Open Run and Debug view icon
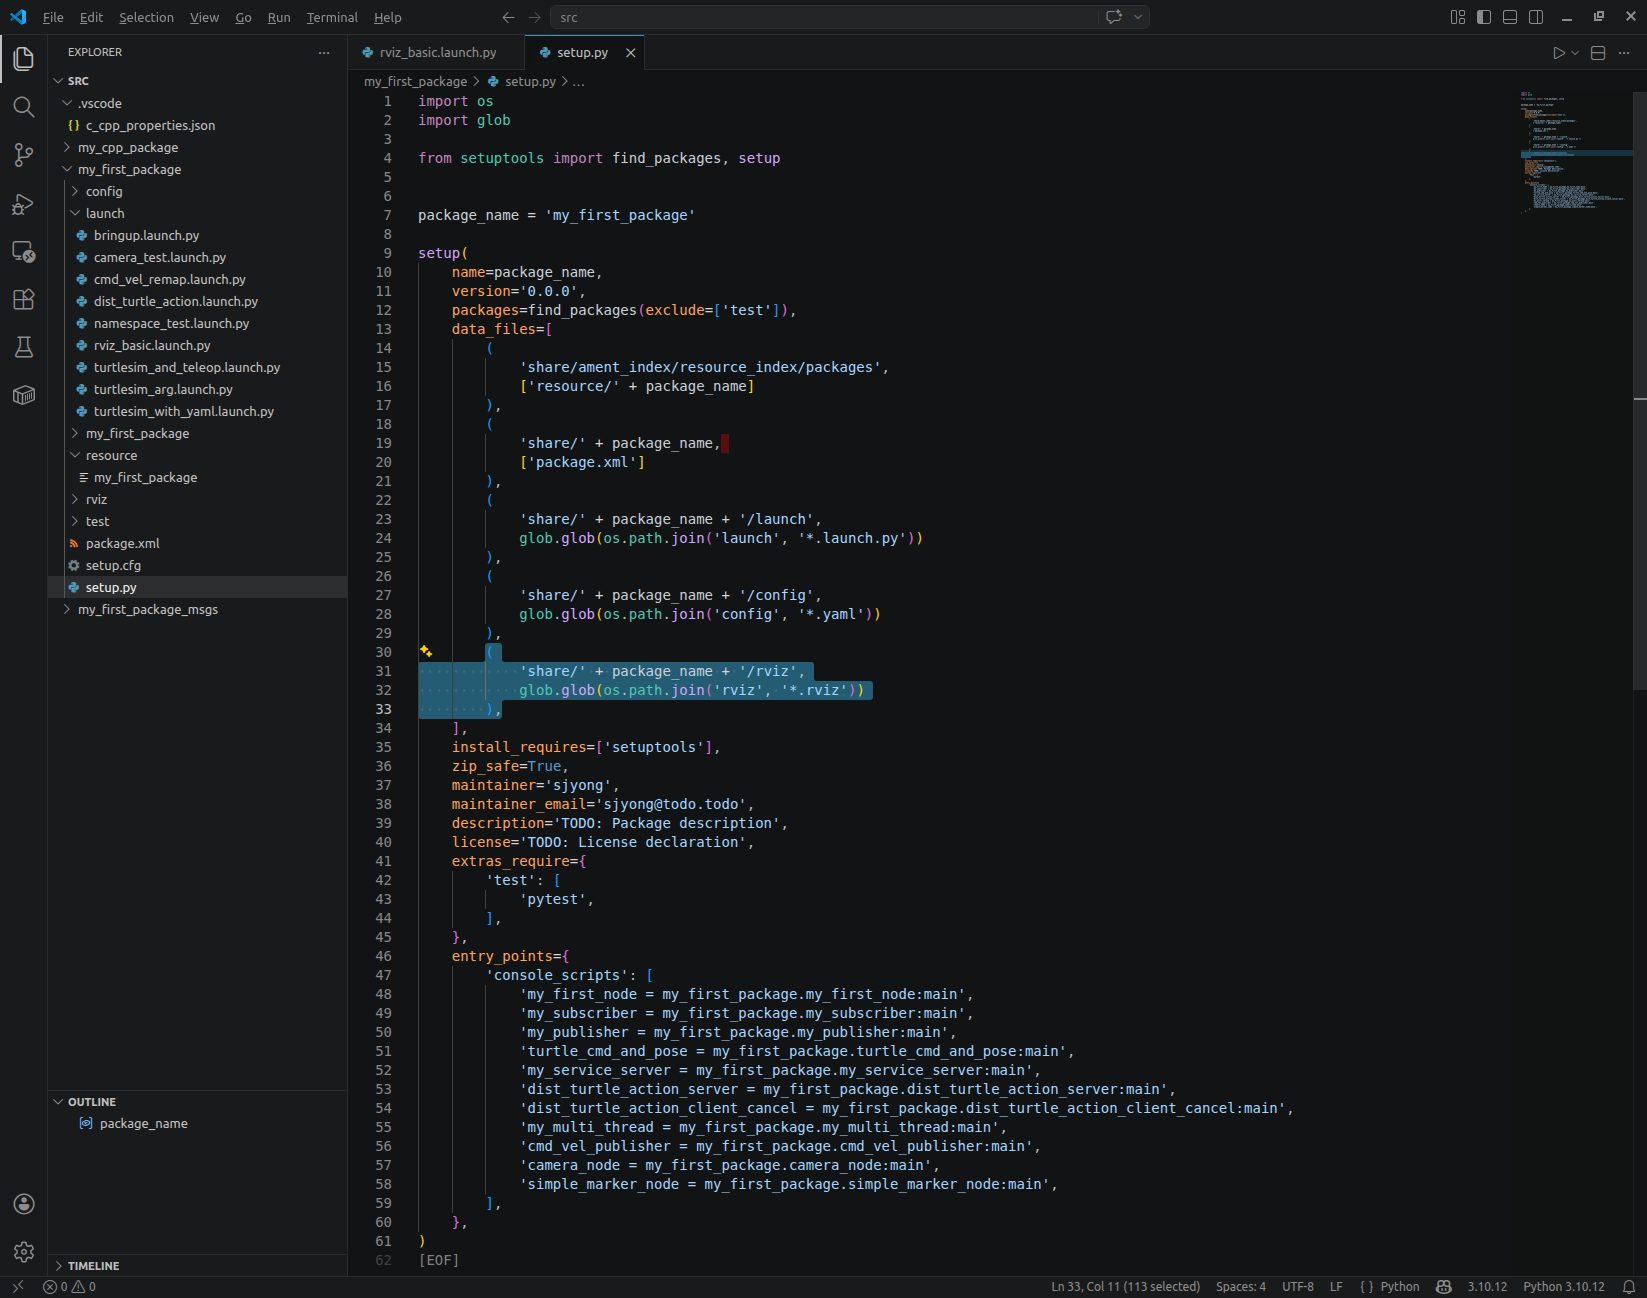 [24, 204]
